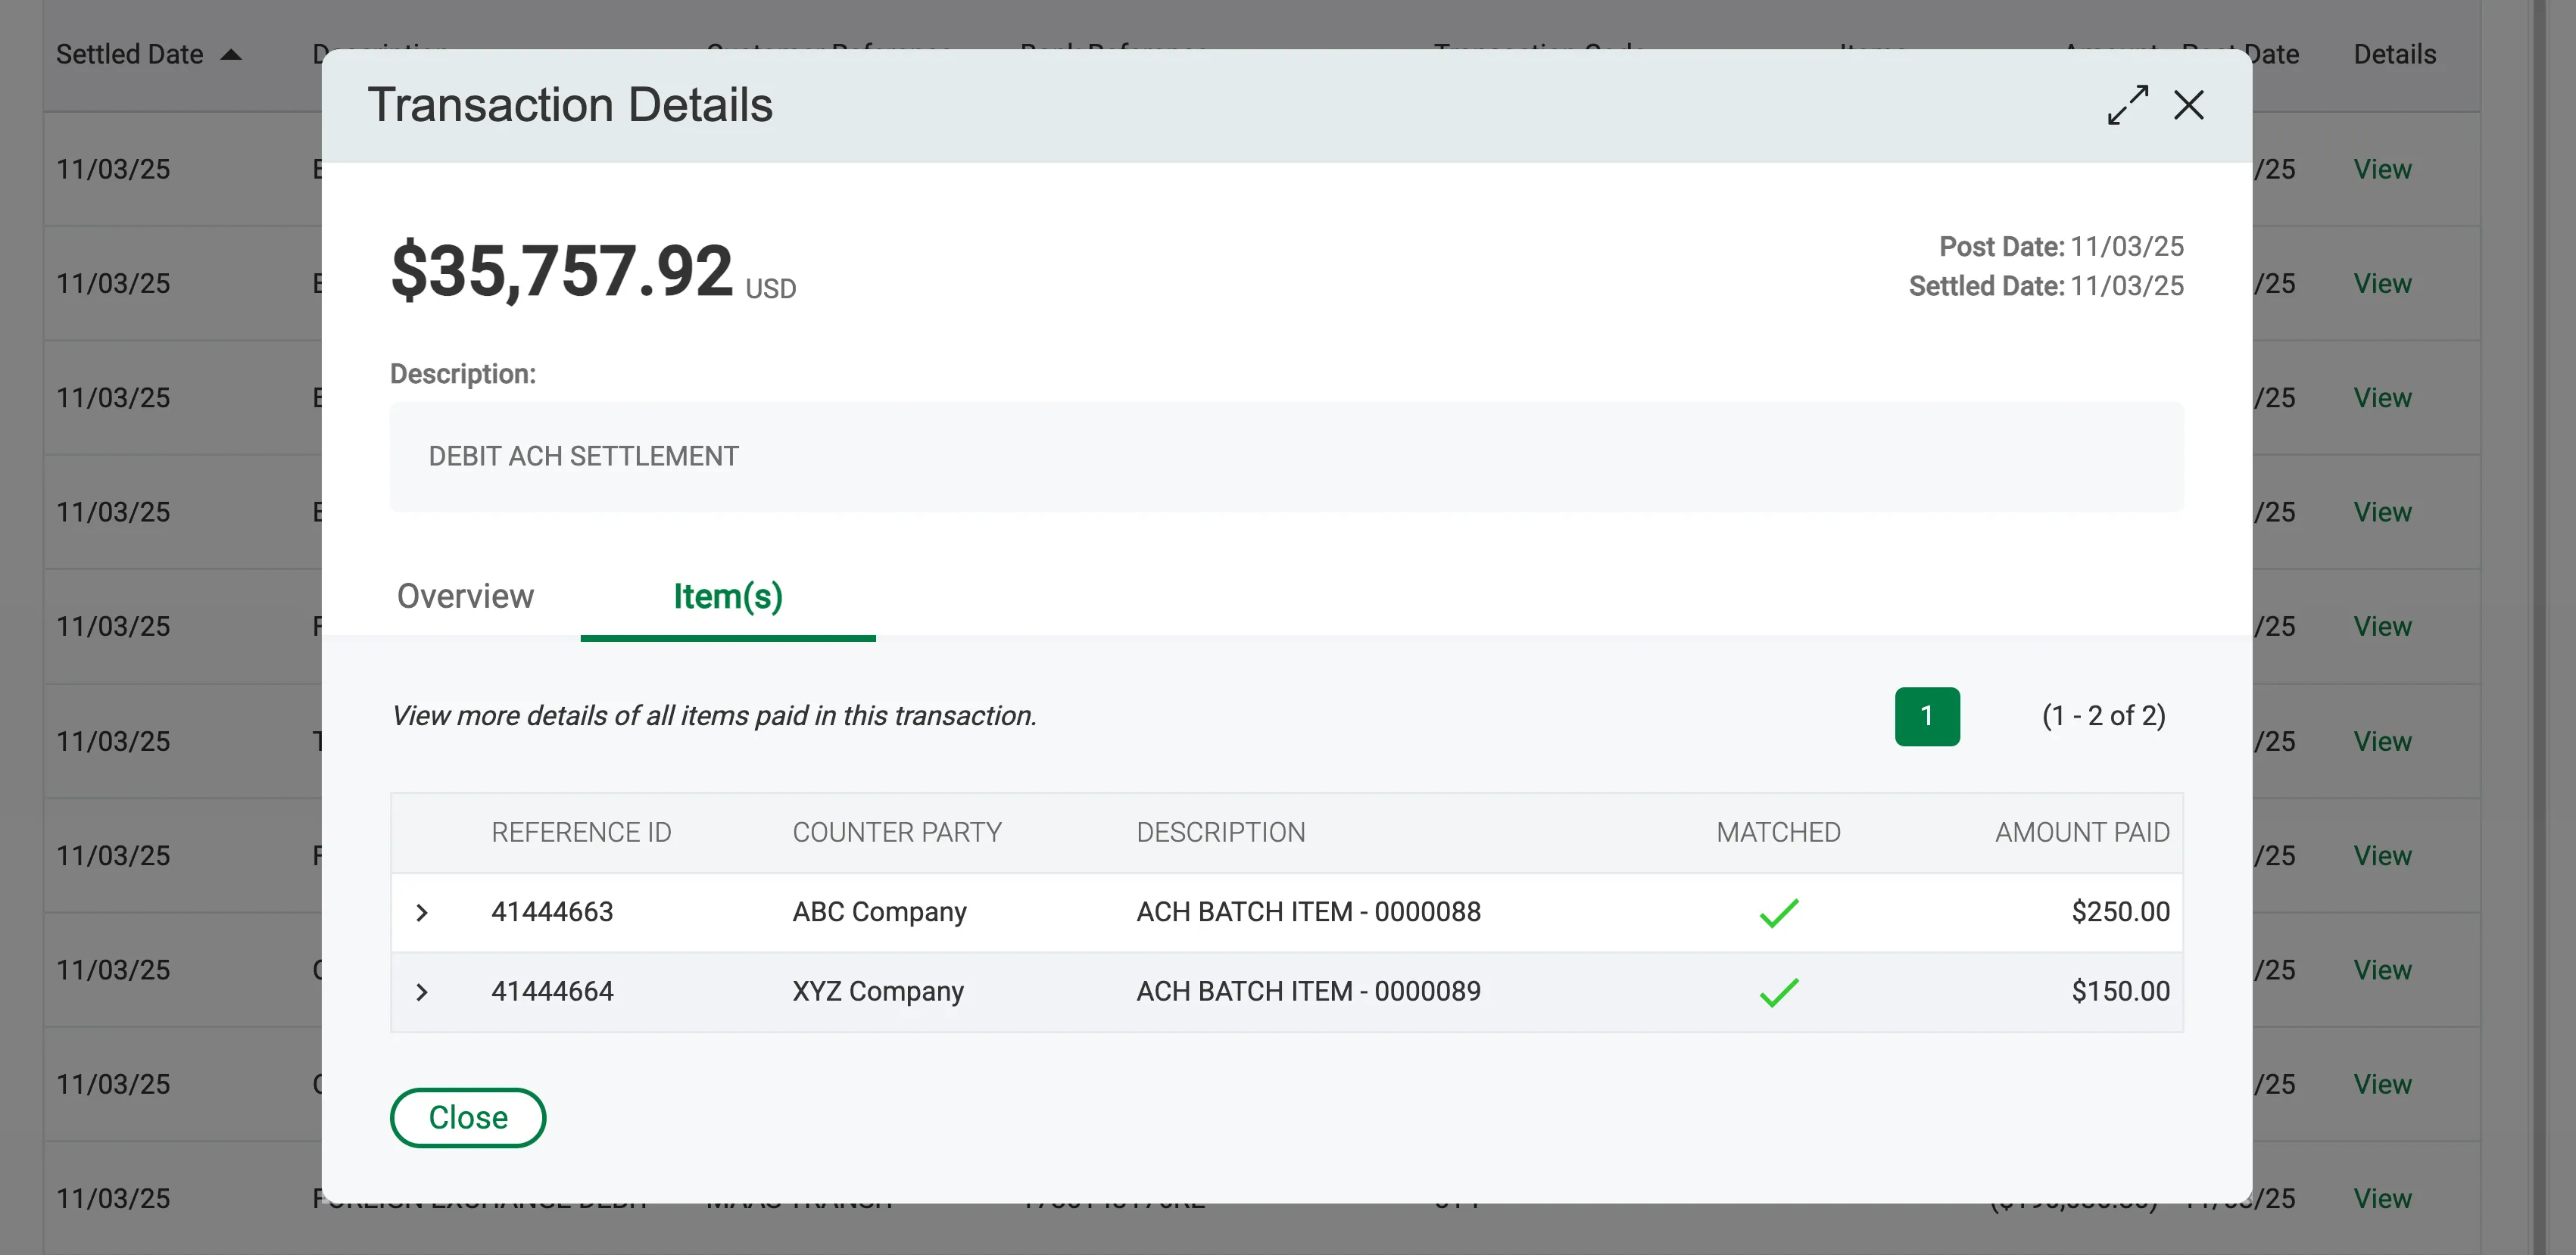2576x1255 pixels.
Task: Click the green Close button
Action: 468,1118
